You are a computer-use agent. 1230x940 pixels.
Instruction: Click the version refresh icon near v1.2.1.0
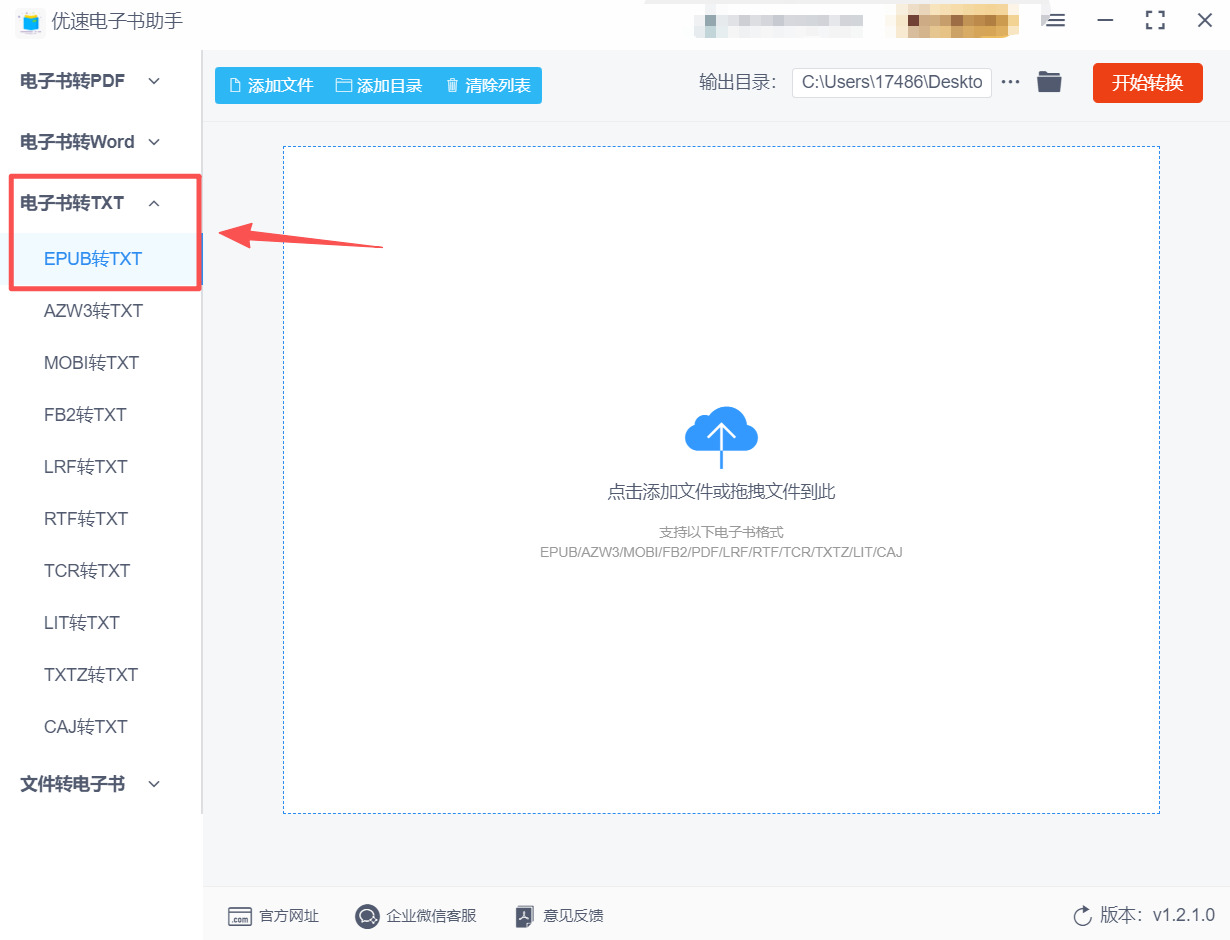(1081, 915)
